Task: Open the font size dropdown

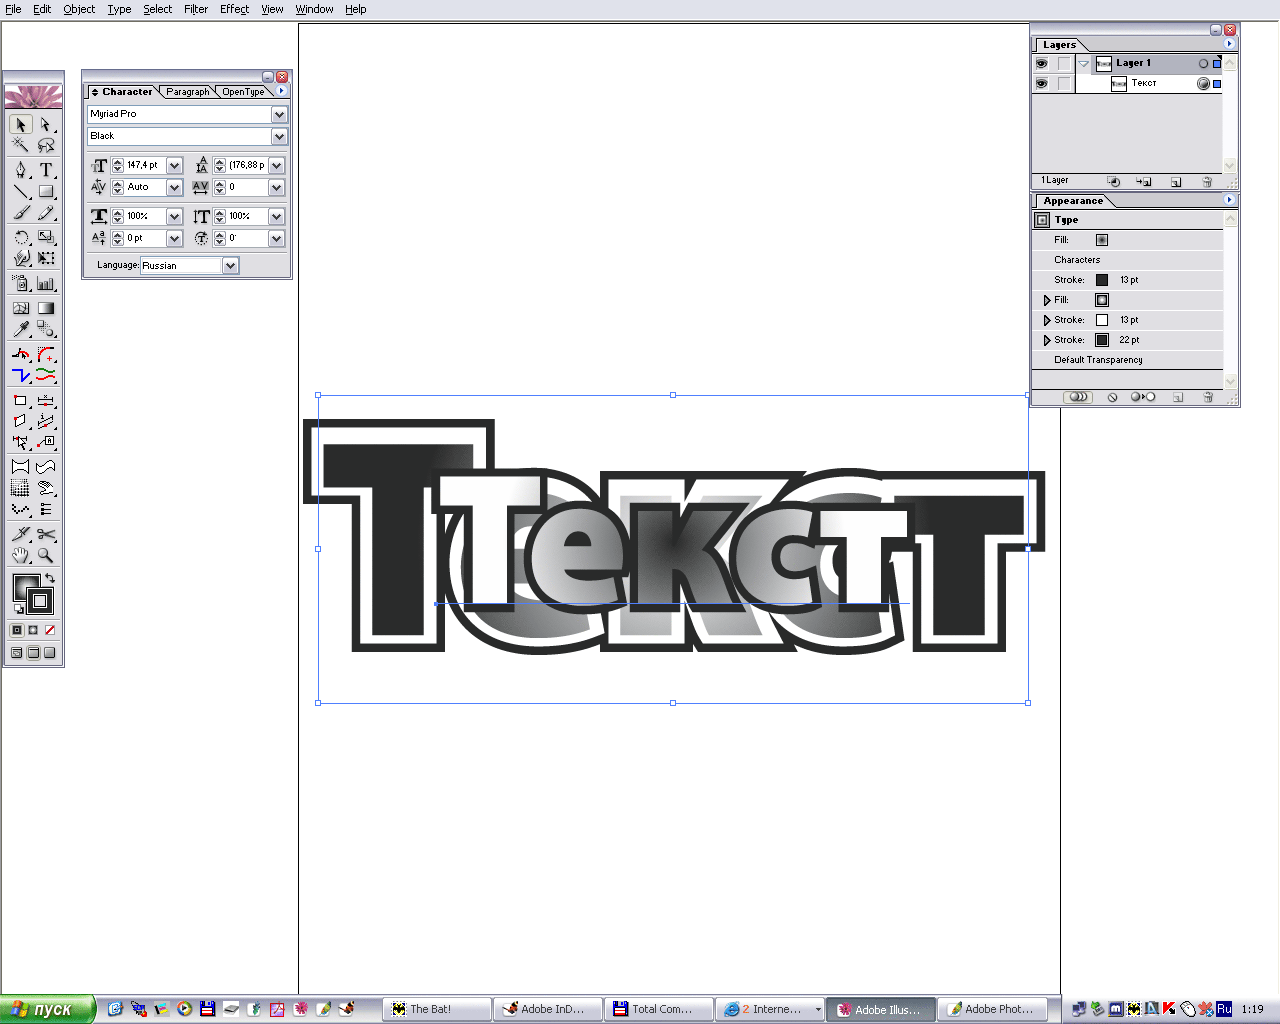Action: tap(174, 165)
